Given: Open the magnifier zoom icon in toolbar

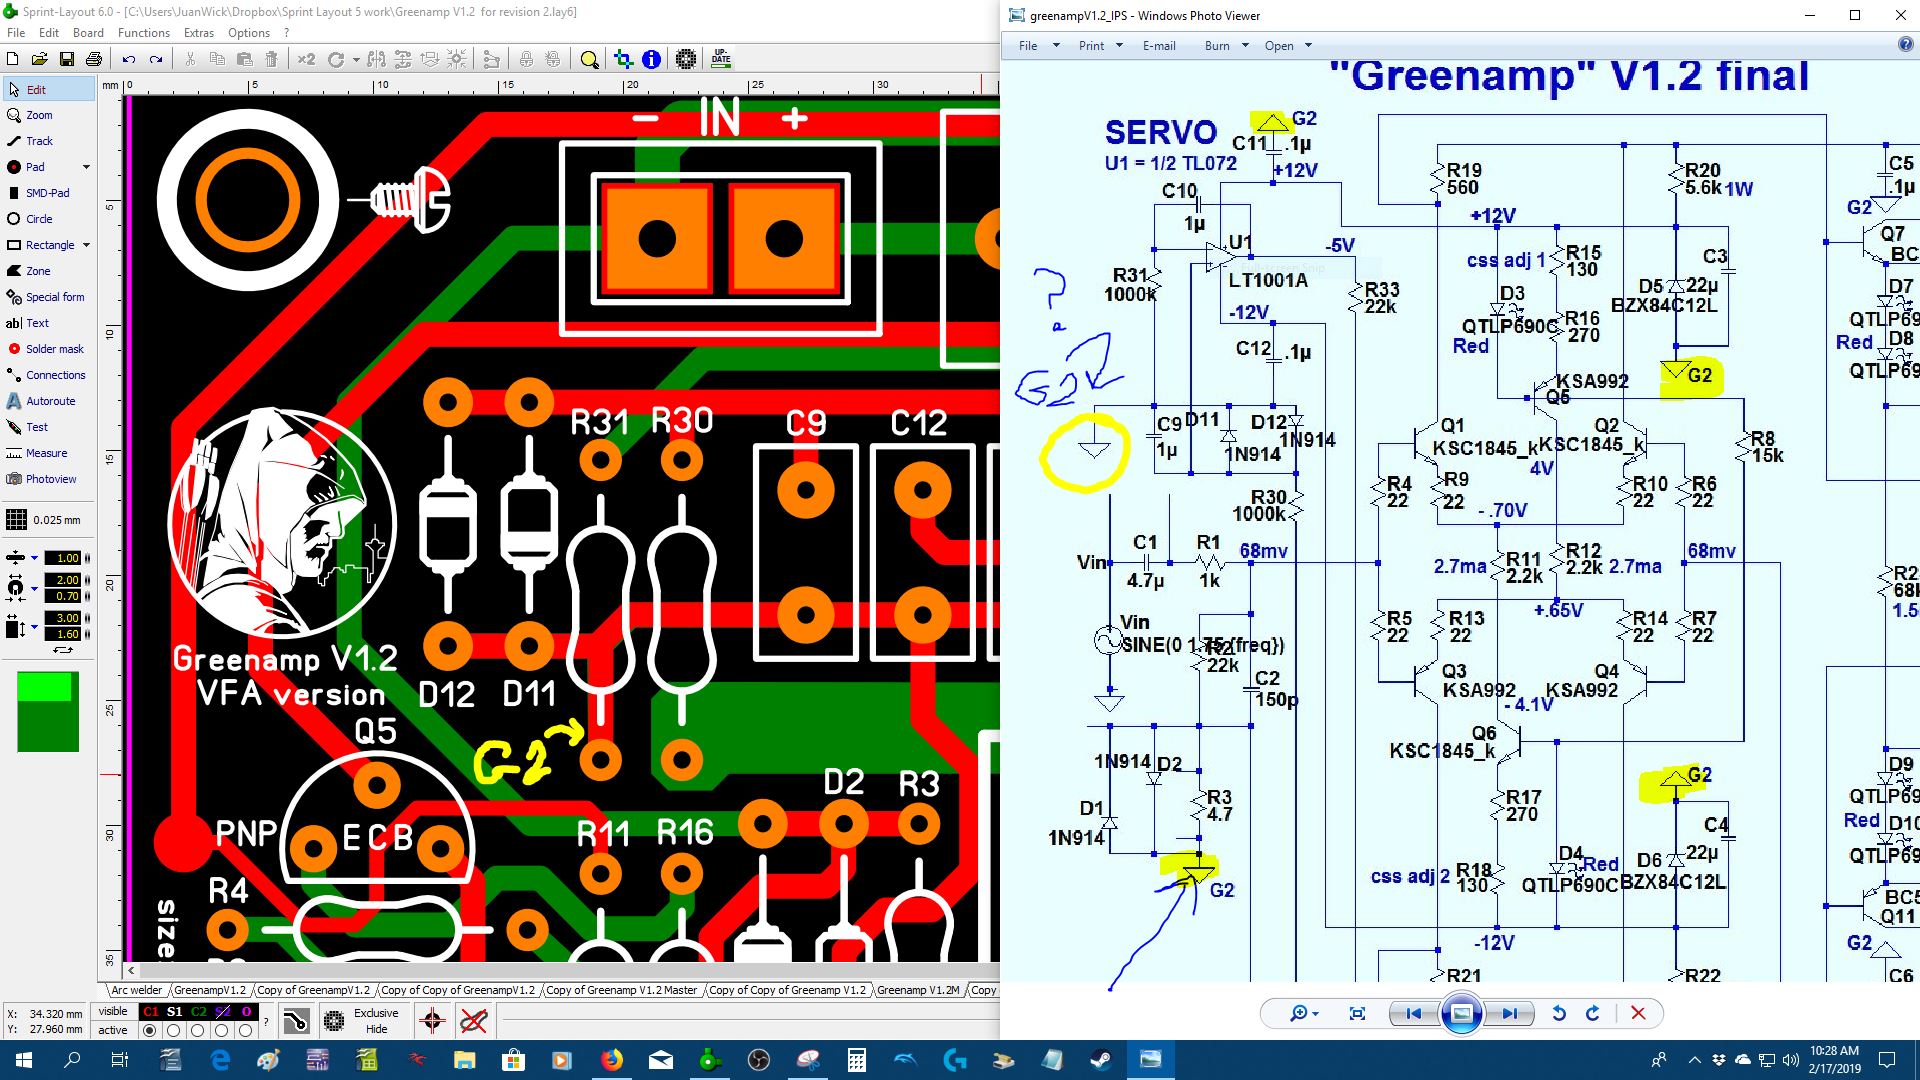Looking at the screenshot, I should point(590,59).
